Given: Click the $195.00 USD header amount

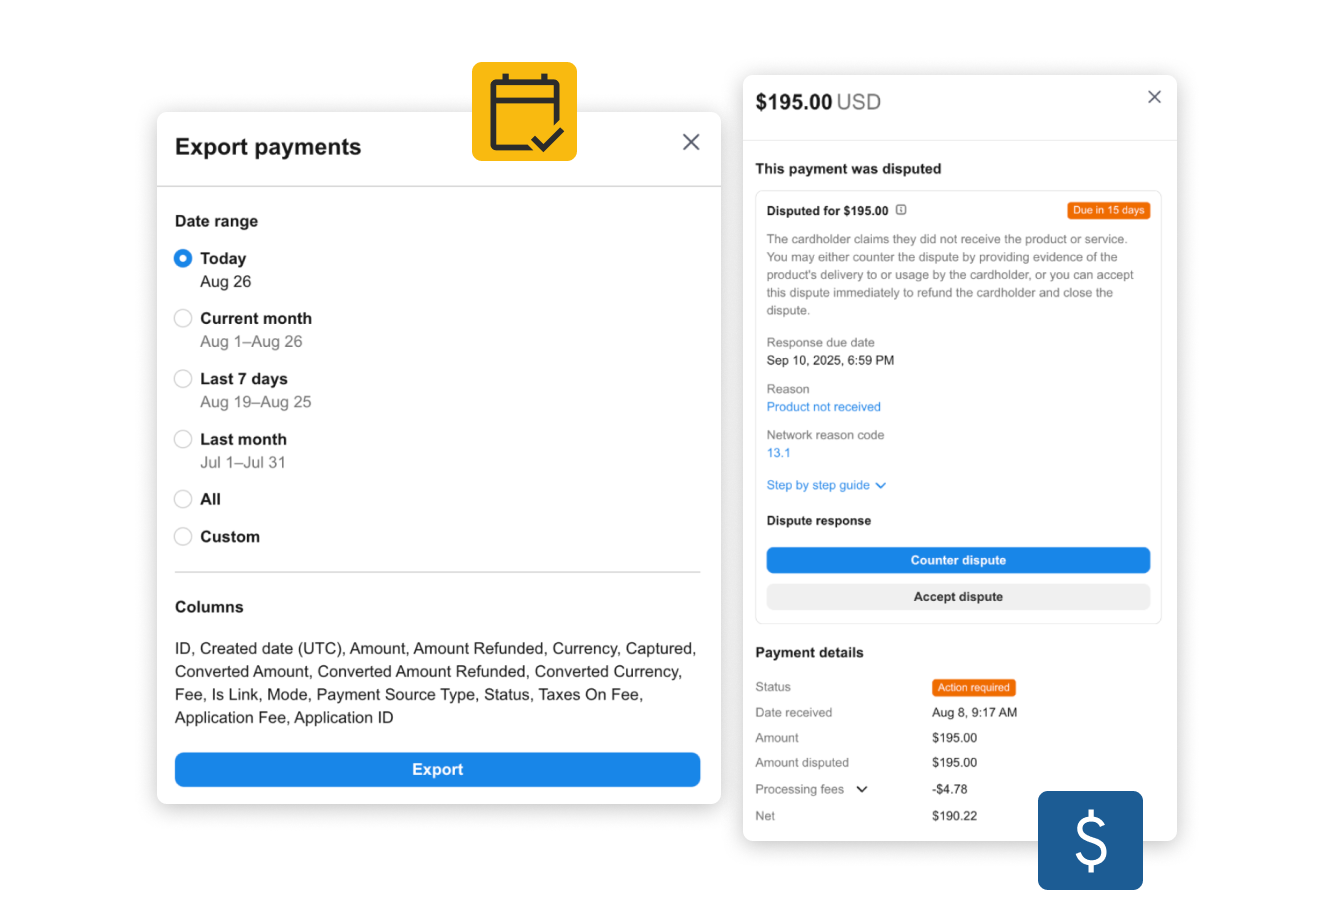Looking at the screenshot, I should (x=818, y=102).
